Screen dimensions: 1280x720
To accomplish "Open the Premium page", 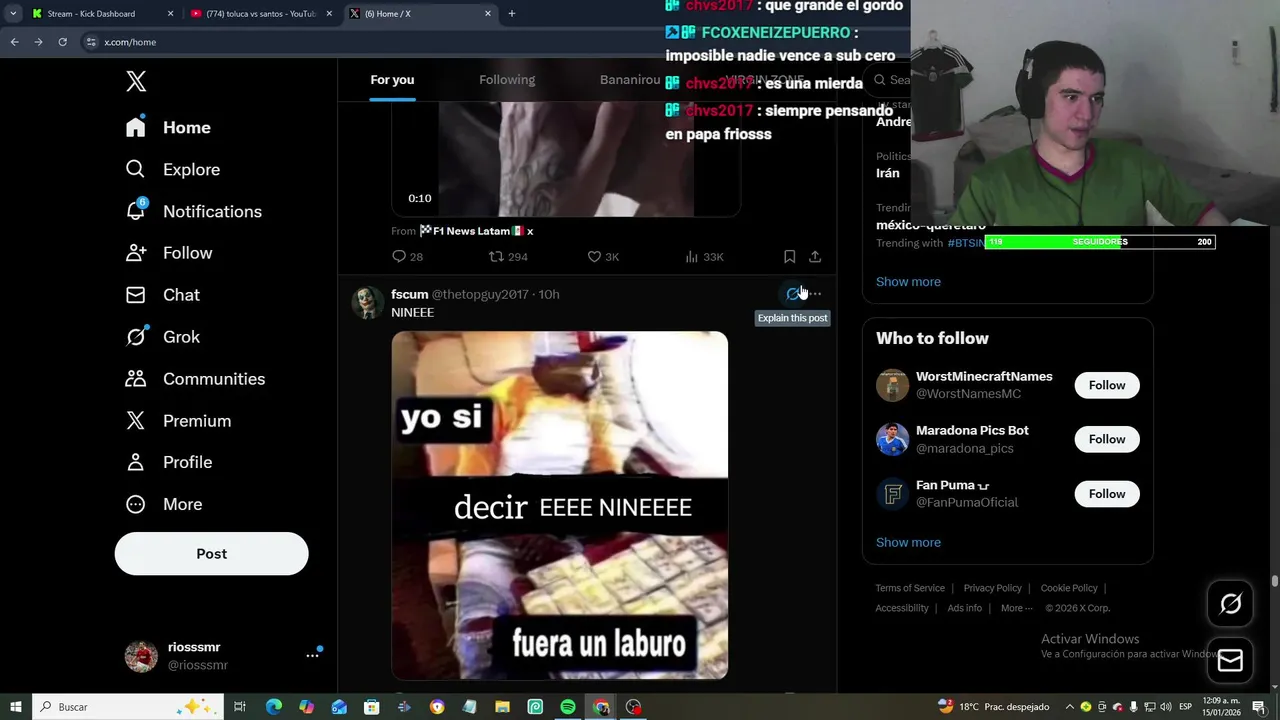I will pos(178,421).
